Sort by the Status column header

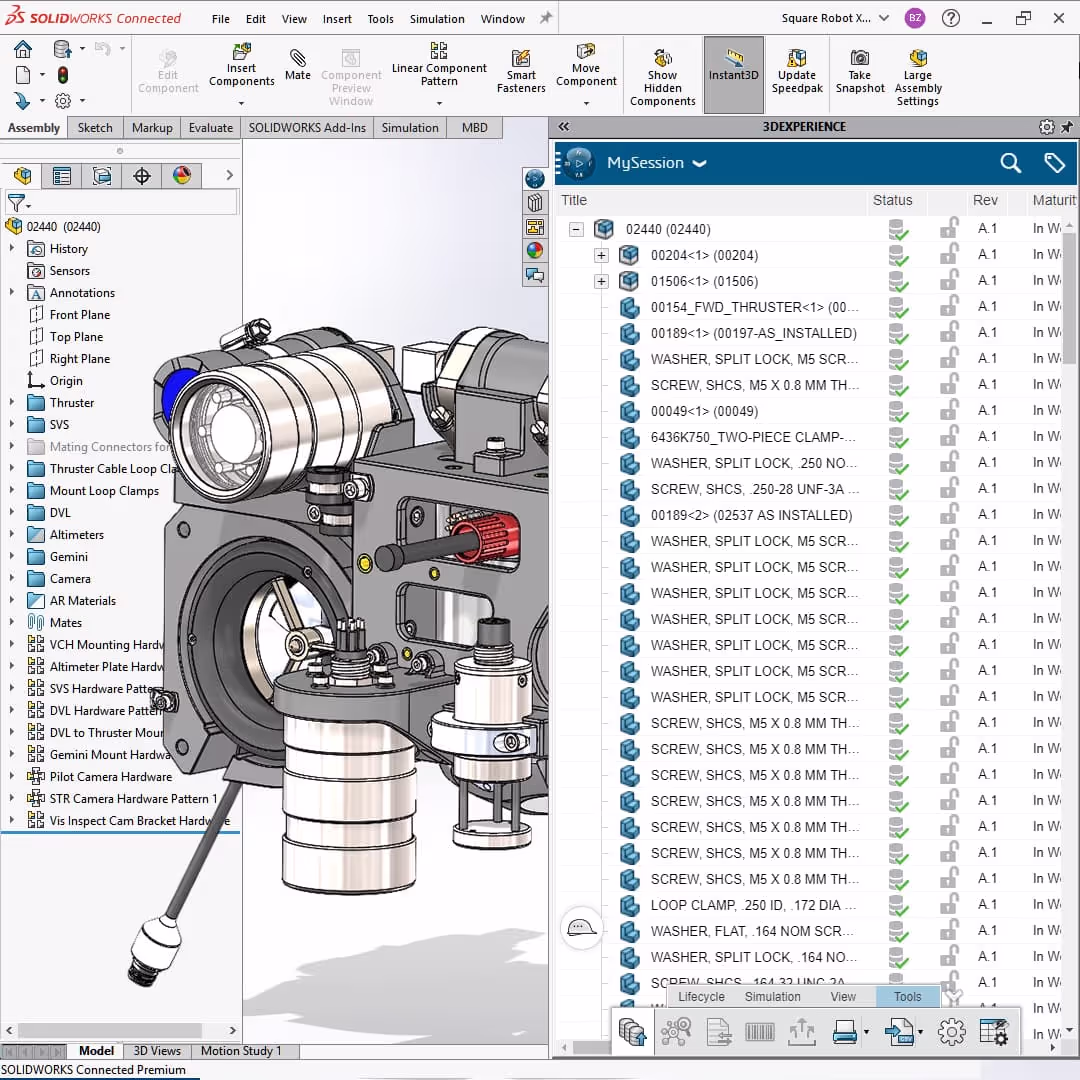click(893, 200)
